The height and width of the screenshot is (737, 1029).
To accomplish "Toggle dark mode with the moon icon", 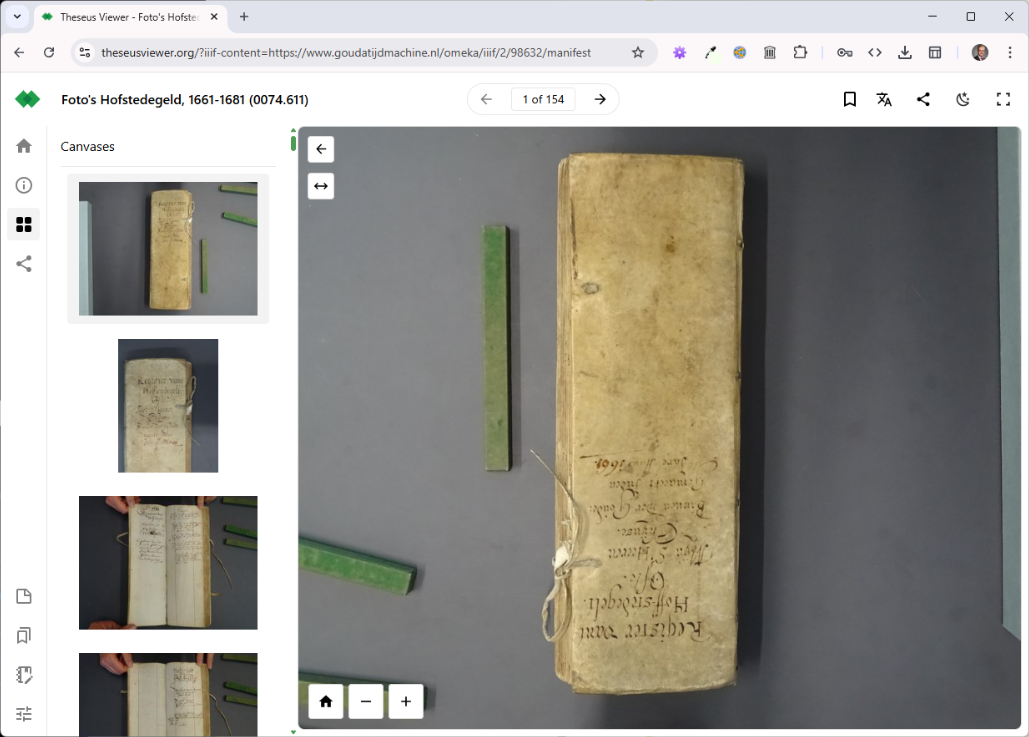I will click(x=963, y=99).
